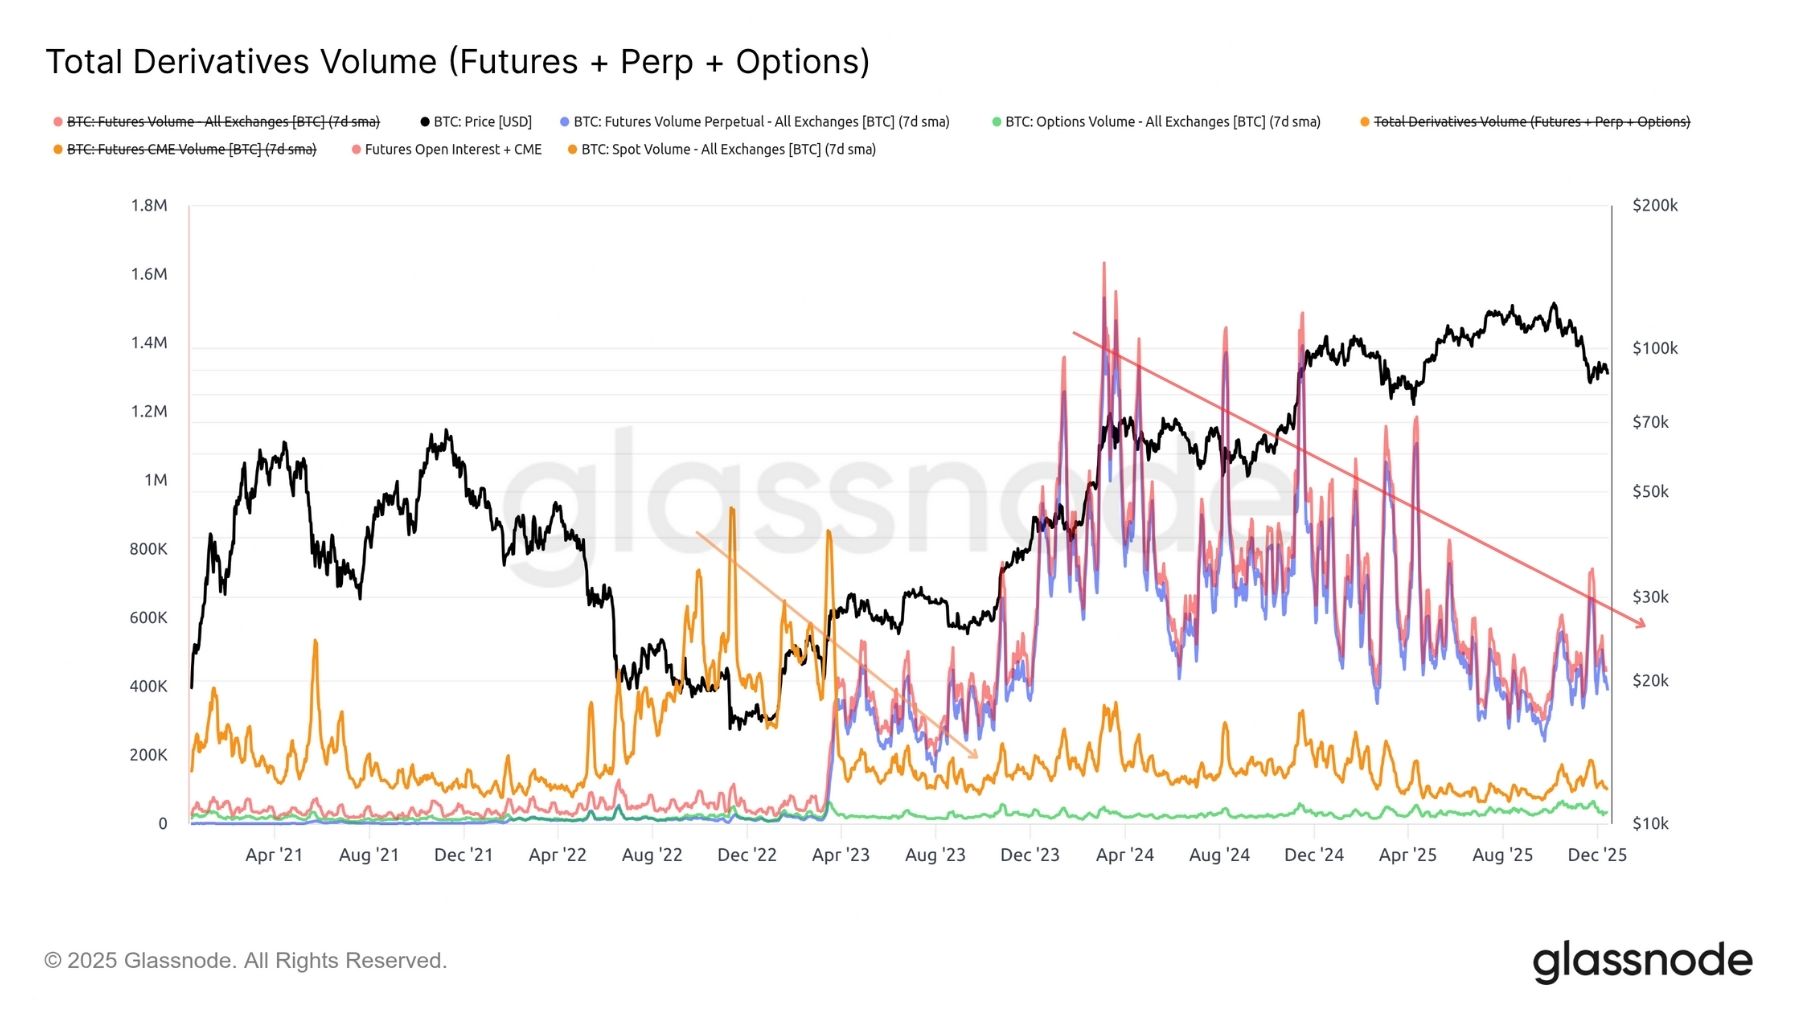This screenshot has width=1800, height=1013.
Task: Click the glassnode logo at bottom right
Action: click(1642, 961)
